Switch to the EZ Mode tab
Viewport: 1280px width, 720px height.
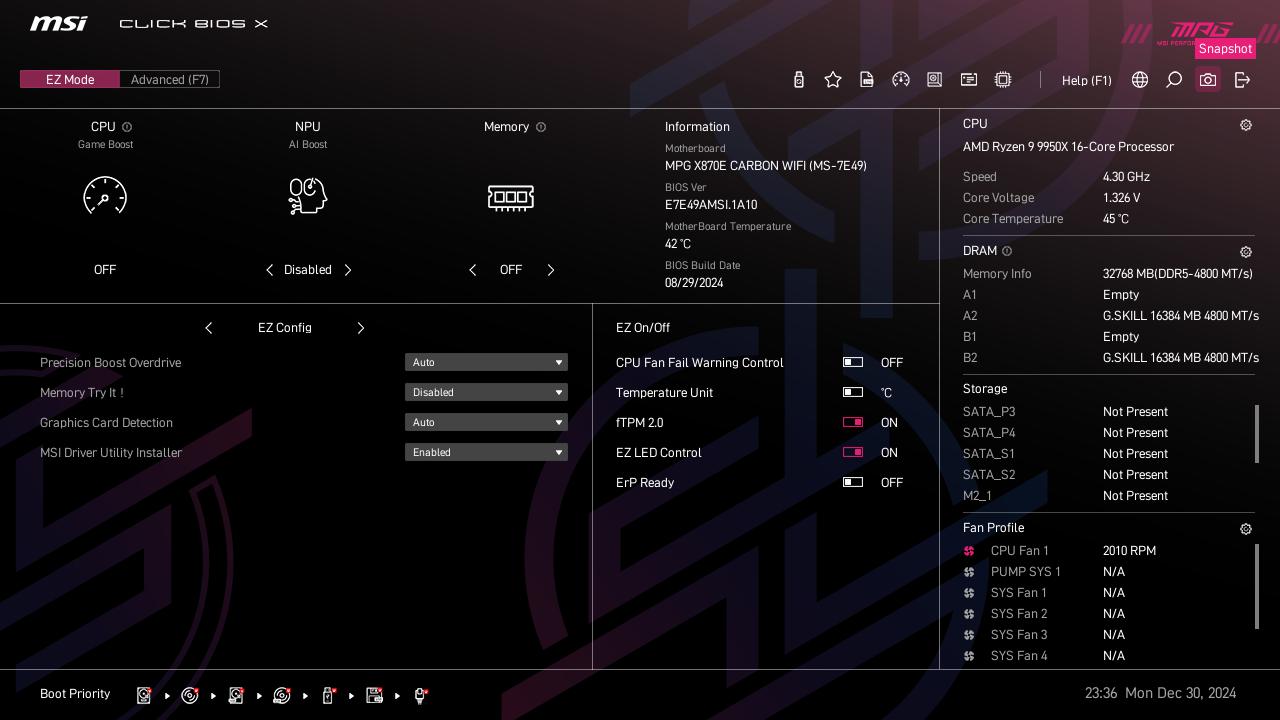point(70,79)
